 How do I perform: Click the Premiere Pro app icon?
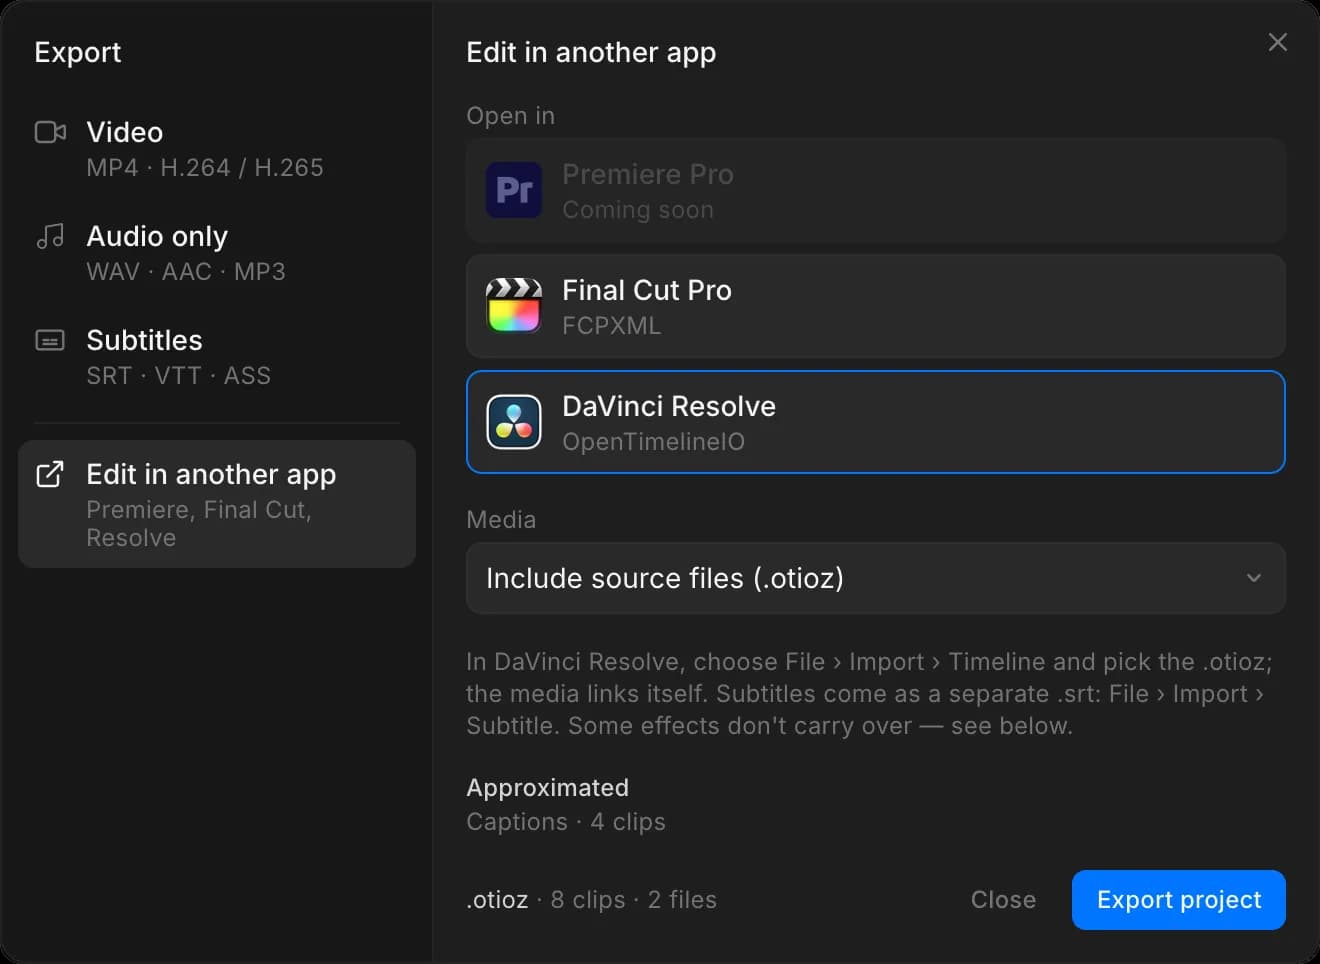pyautogui.click(x=514, y=190)
